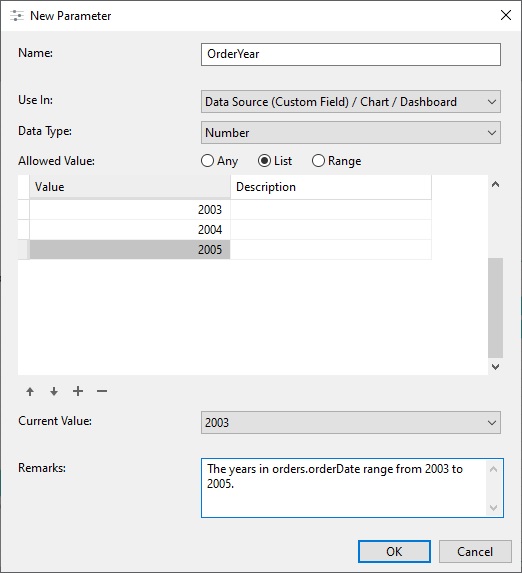
Task: Click the parameter icon in title bar
Action: point(17,16)
